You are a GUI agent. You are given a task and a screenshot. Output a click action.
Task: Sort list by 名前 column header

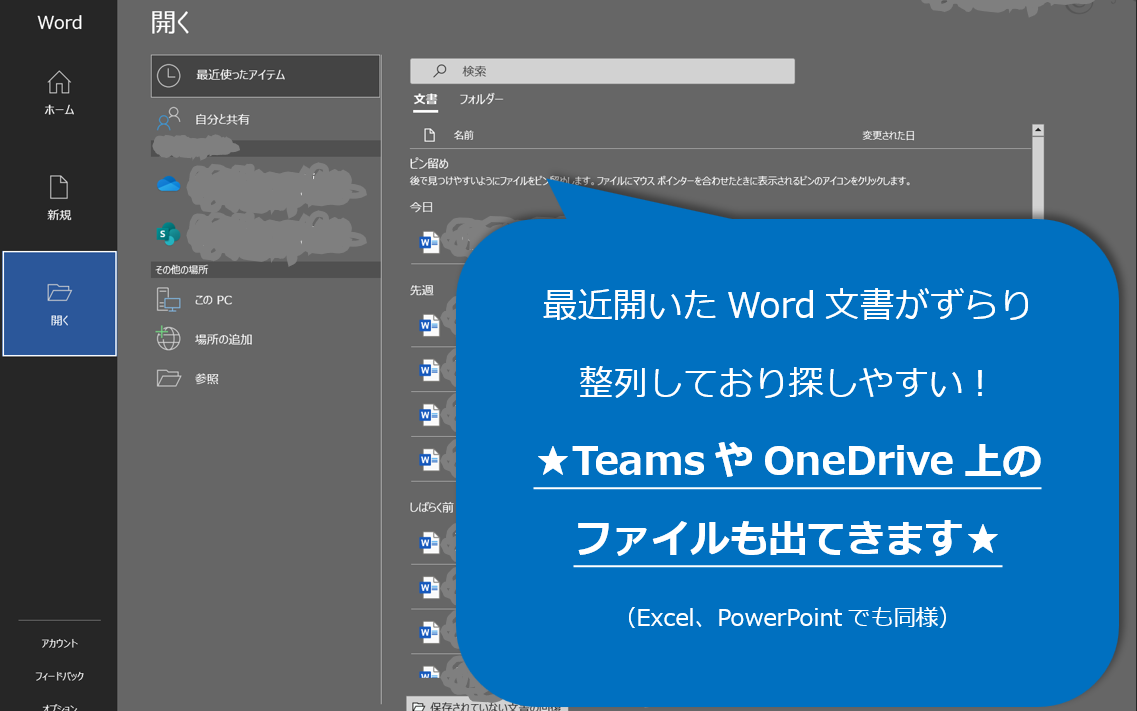pyautogui.click(x=463, y=136)
